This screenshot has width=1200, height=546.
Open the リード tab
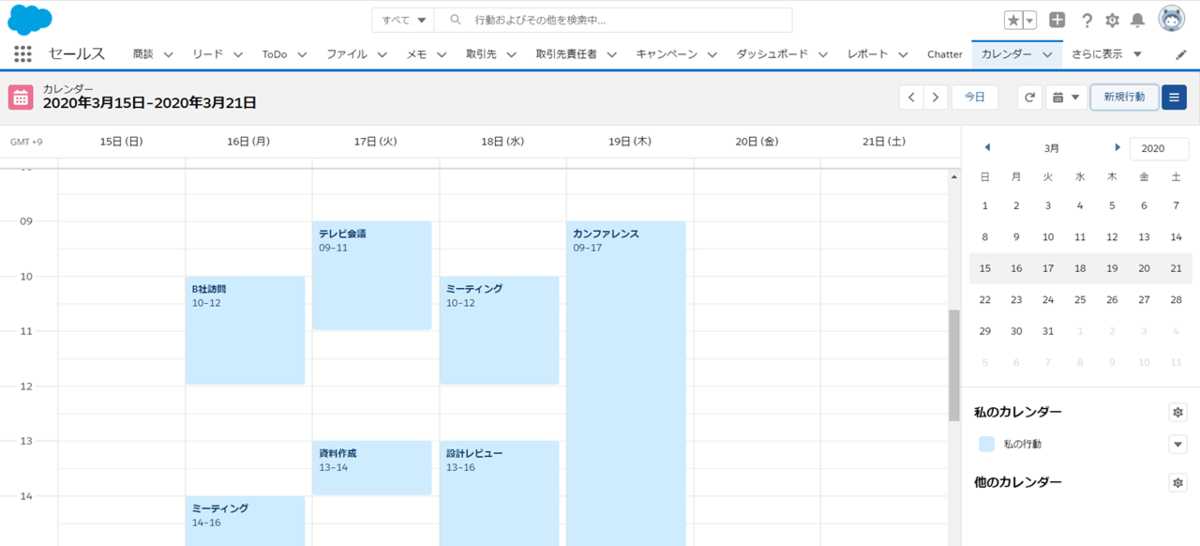point(207,54)
